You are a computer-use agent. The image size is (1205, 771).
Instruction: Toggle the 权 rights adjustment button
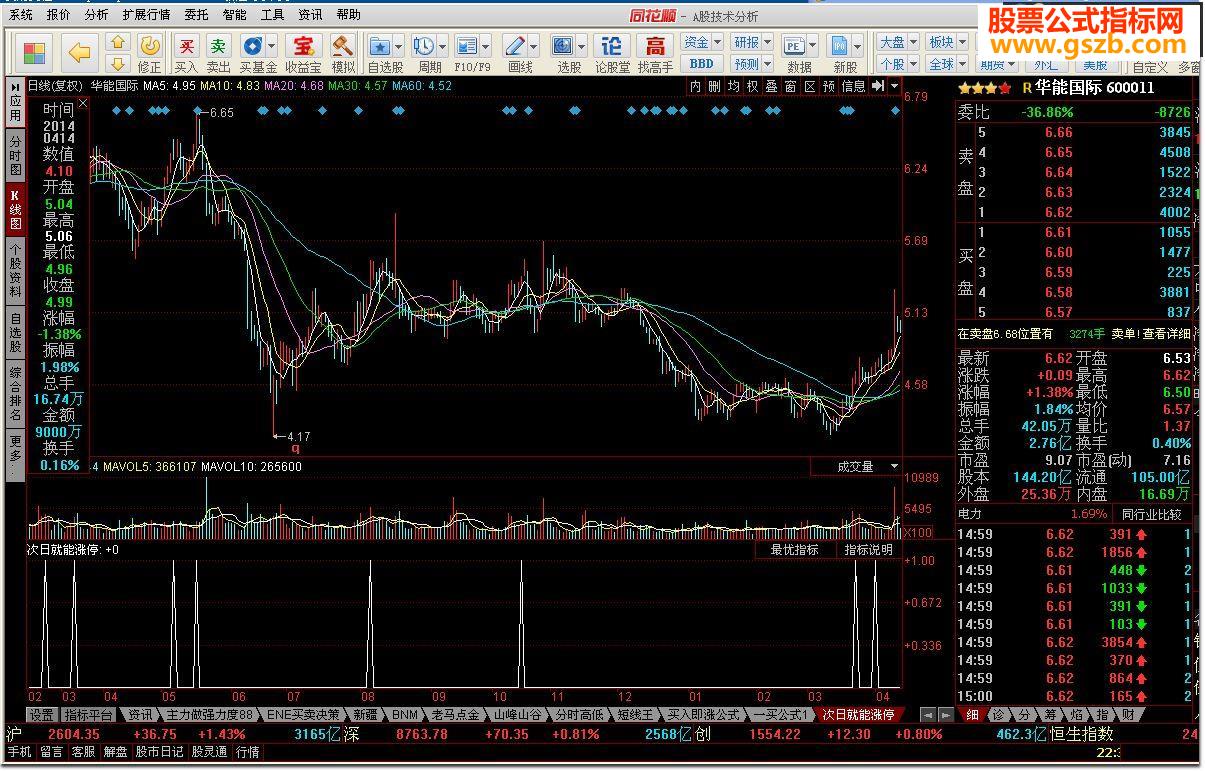point(752,87)
